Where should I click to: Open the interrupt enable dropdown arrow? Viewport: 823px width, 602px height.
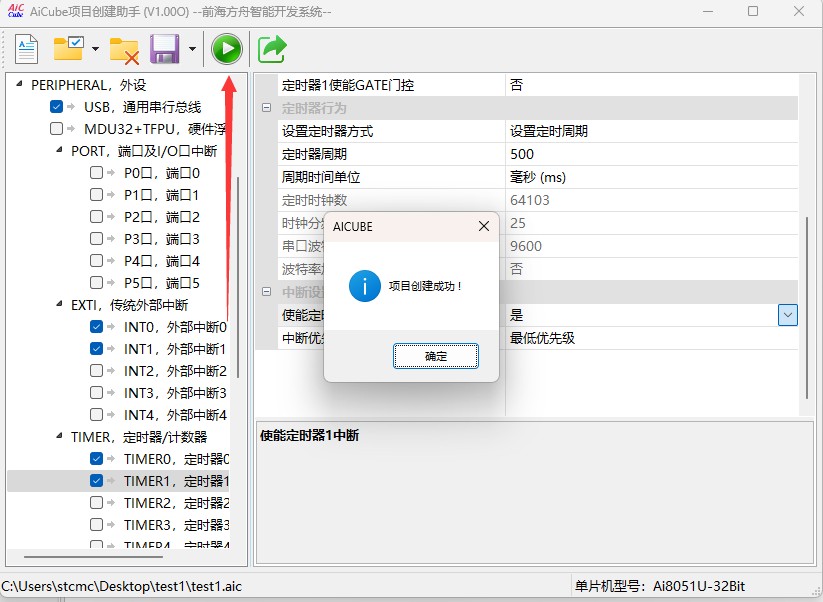tap(787, 315)
